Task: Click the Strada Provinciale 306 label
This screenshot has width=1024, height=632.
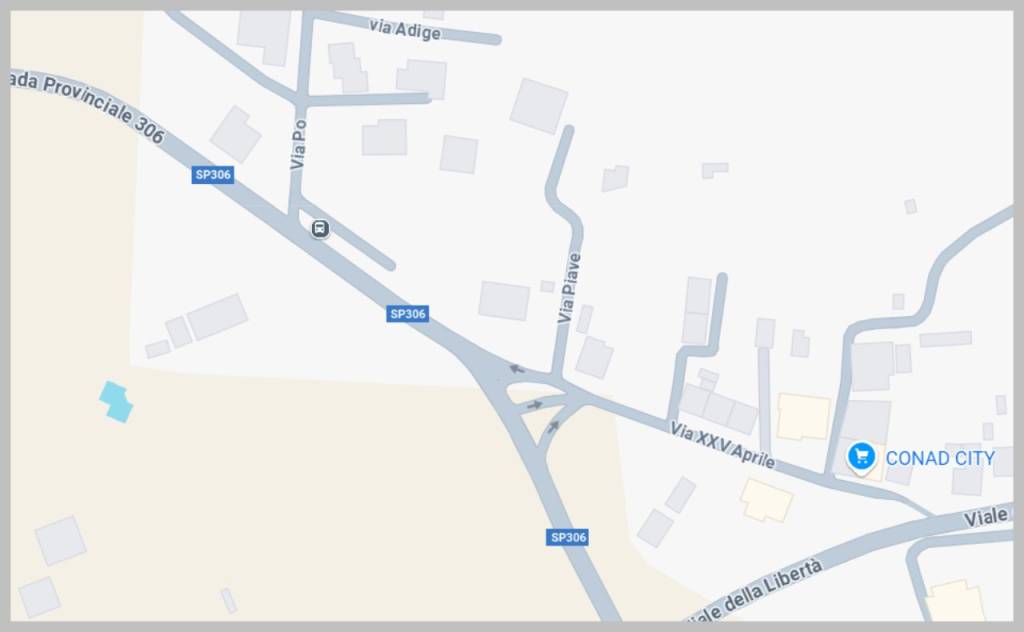Action: pos(87,106)
